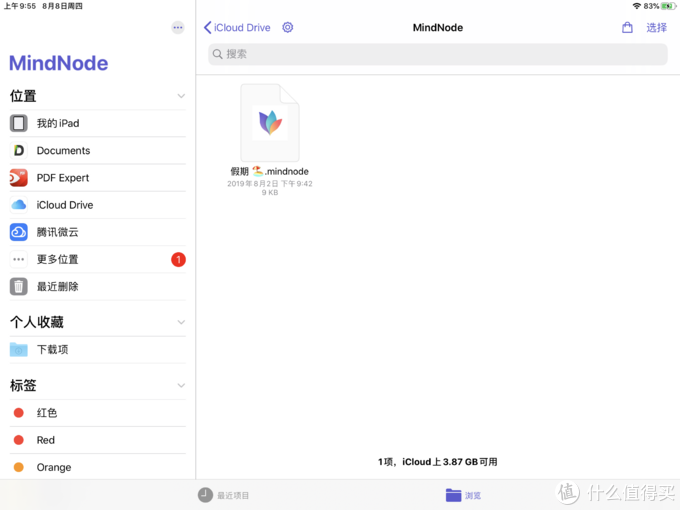Focus the 搜索 search field

(x=438, y=54)
